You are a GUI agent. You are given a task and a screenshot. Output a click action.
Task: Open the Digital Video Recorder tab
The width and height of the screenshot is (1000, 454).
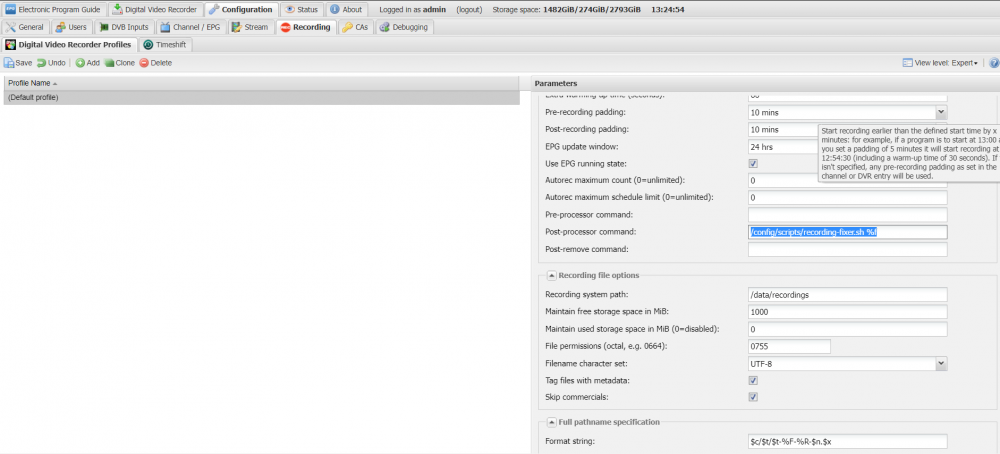click(x=156, y=10)
